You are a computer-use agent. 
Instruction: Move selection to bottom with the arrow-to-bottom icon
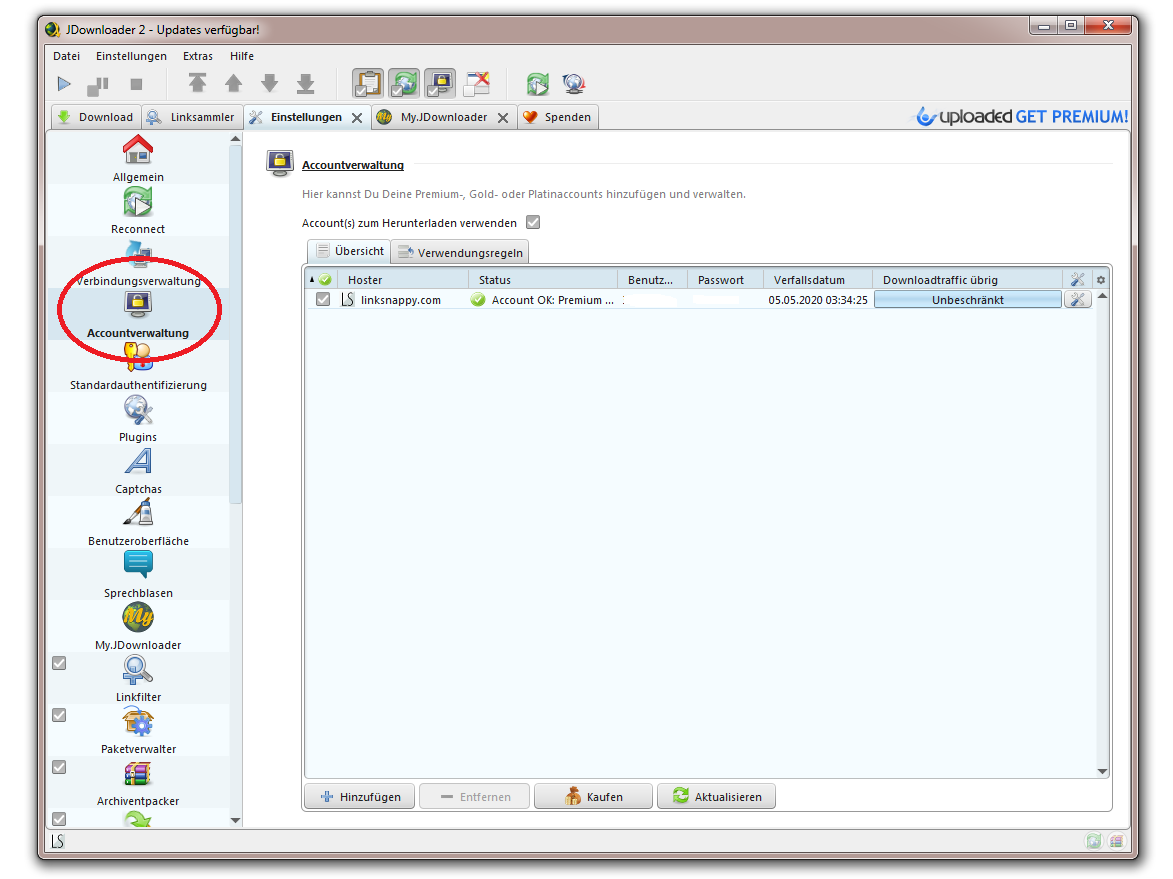305,83
